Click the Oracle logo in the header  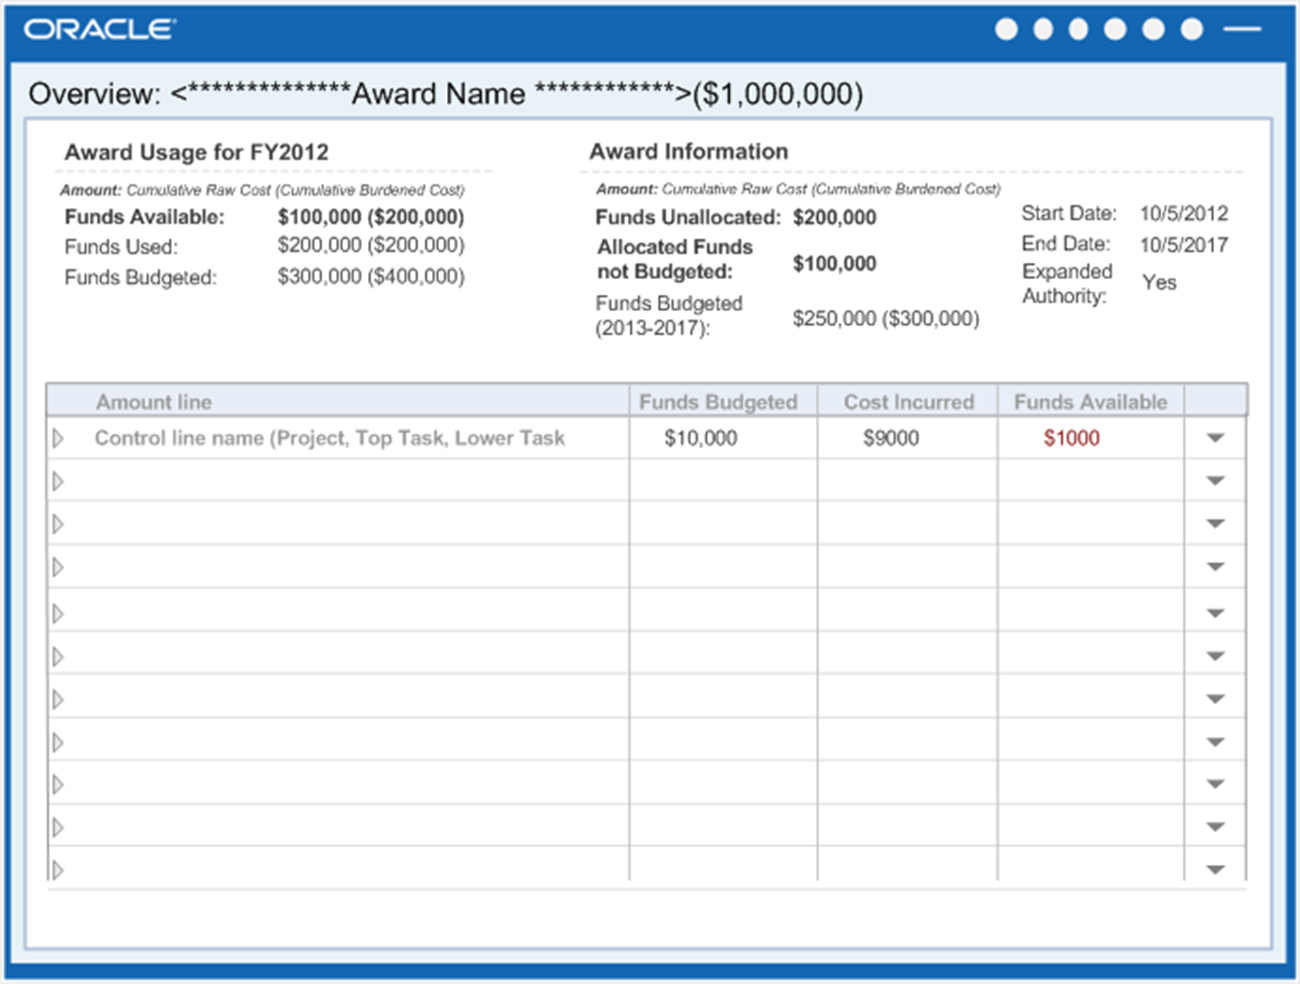point(99,29)
